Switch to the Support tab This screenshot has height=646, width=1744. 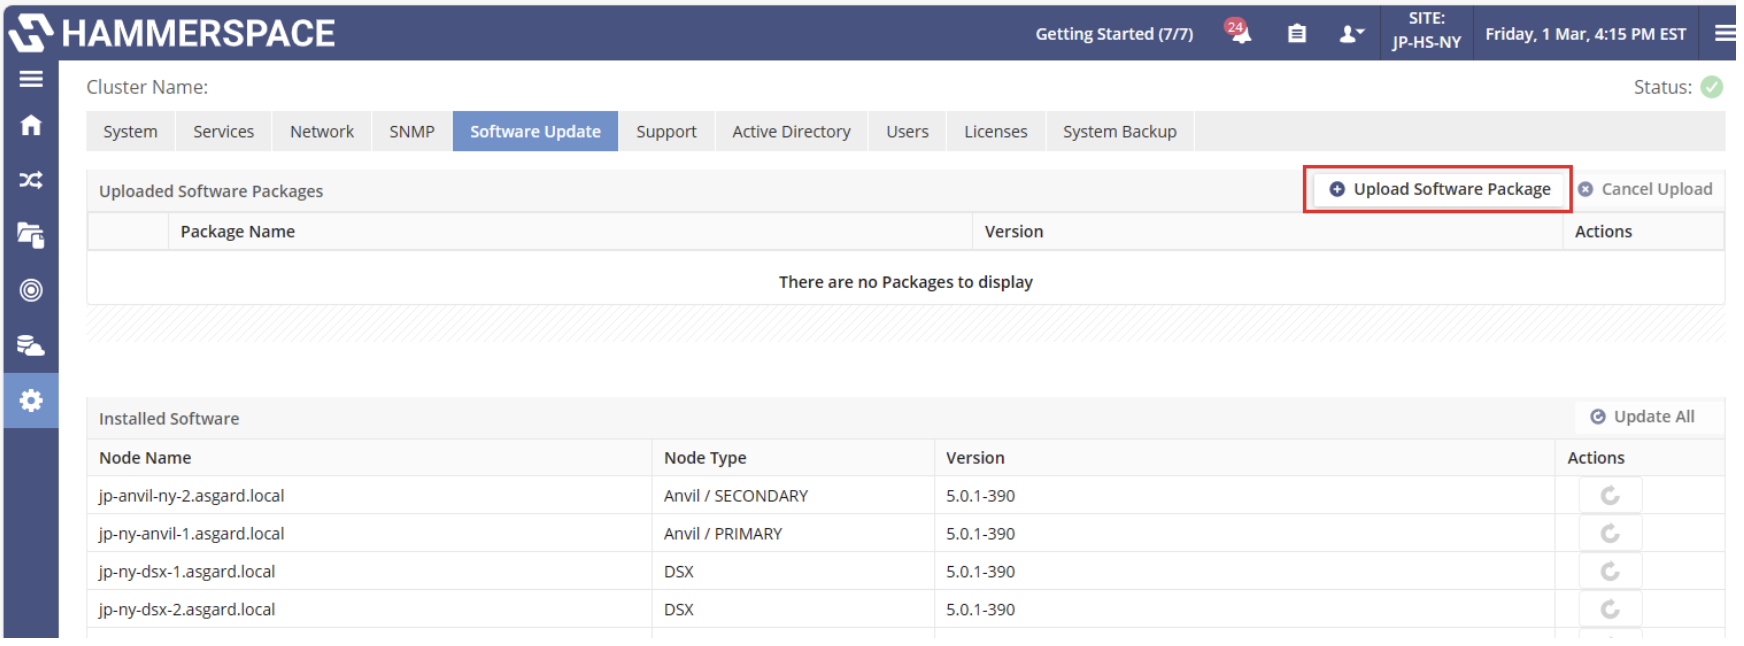point(666,131)
